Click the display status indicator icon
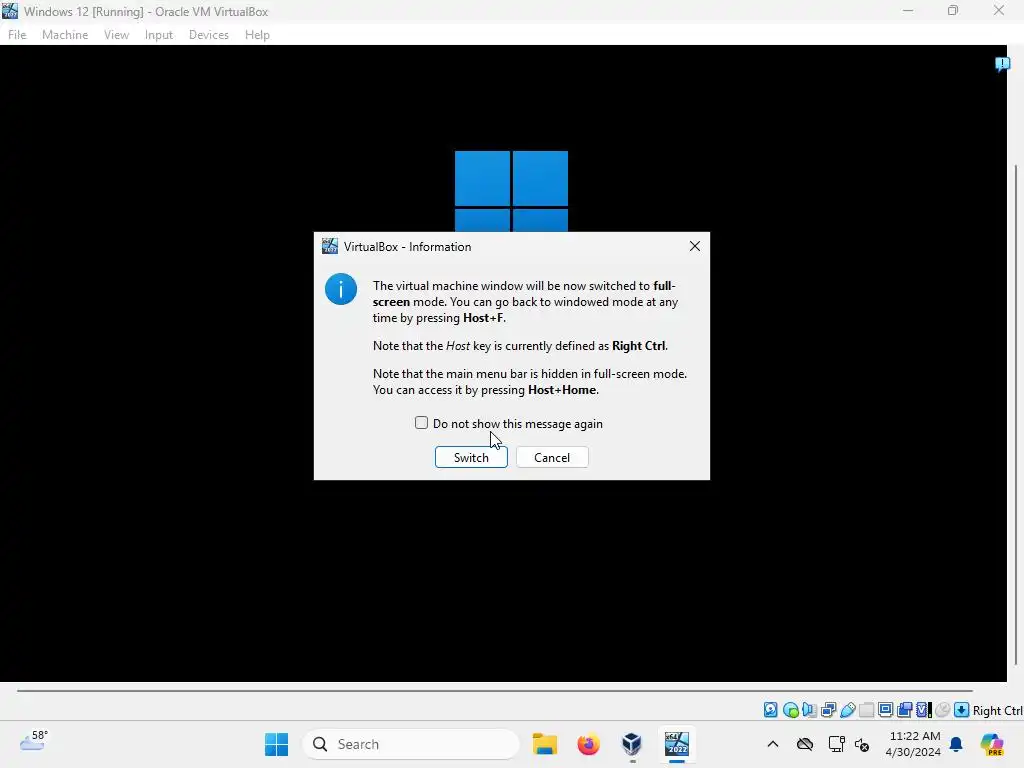 coord(886,710)
